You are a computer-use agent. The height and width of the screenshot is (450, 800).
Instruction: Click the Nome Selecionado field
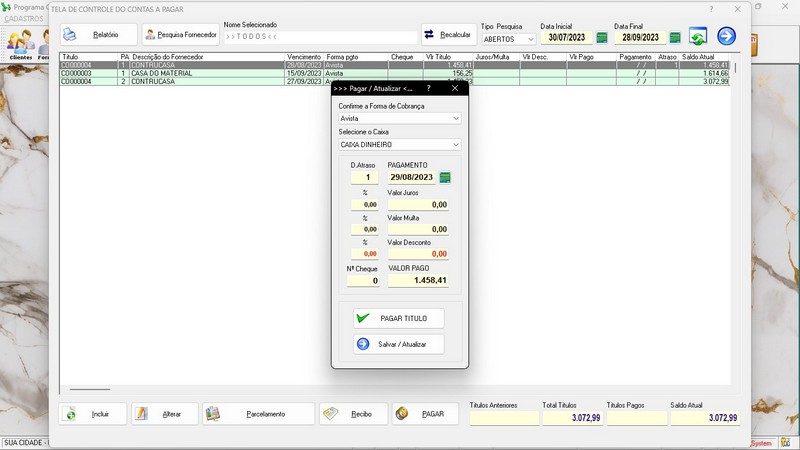tap(320, 37)
